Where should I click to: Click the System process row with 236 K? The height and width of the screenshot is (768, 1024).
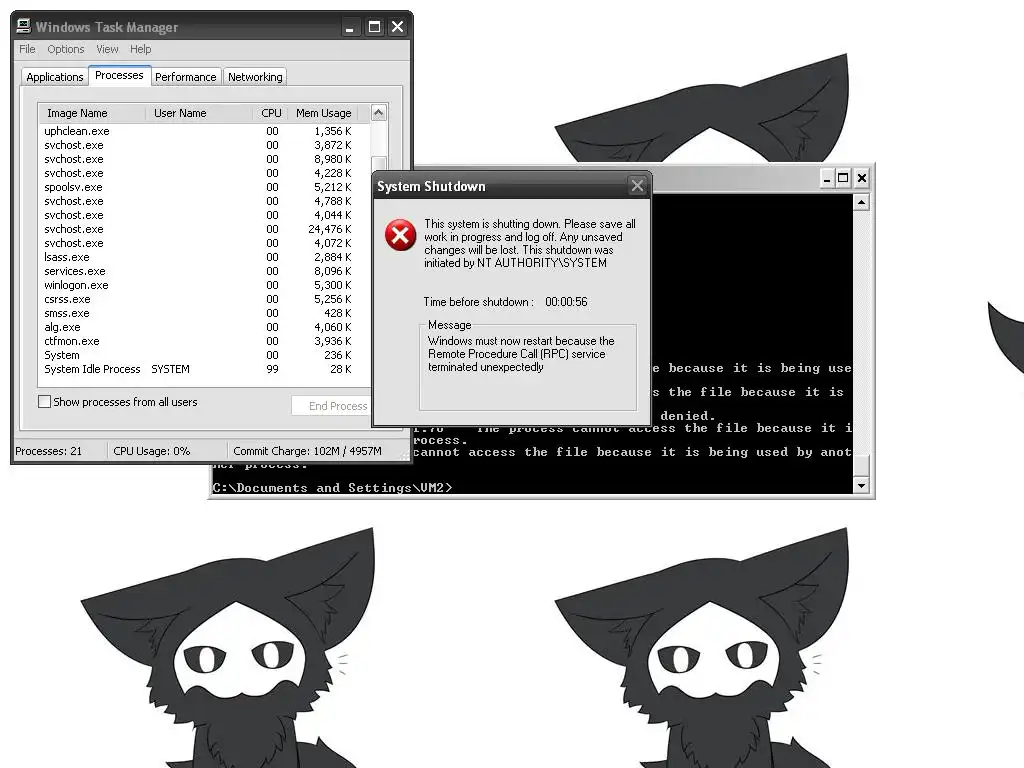coord(198,355)
